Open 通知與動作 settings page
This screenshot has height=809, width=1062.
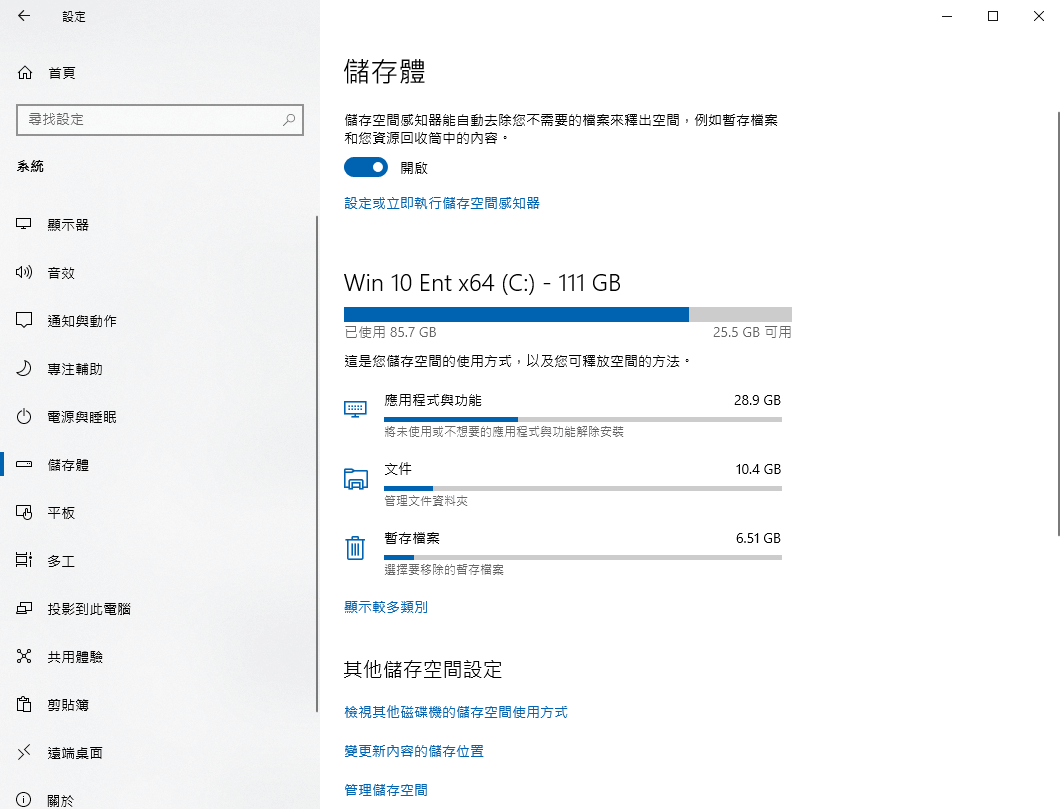82,321
